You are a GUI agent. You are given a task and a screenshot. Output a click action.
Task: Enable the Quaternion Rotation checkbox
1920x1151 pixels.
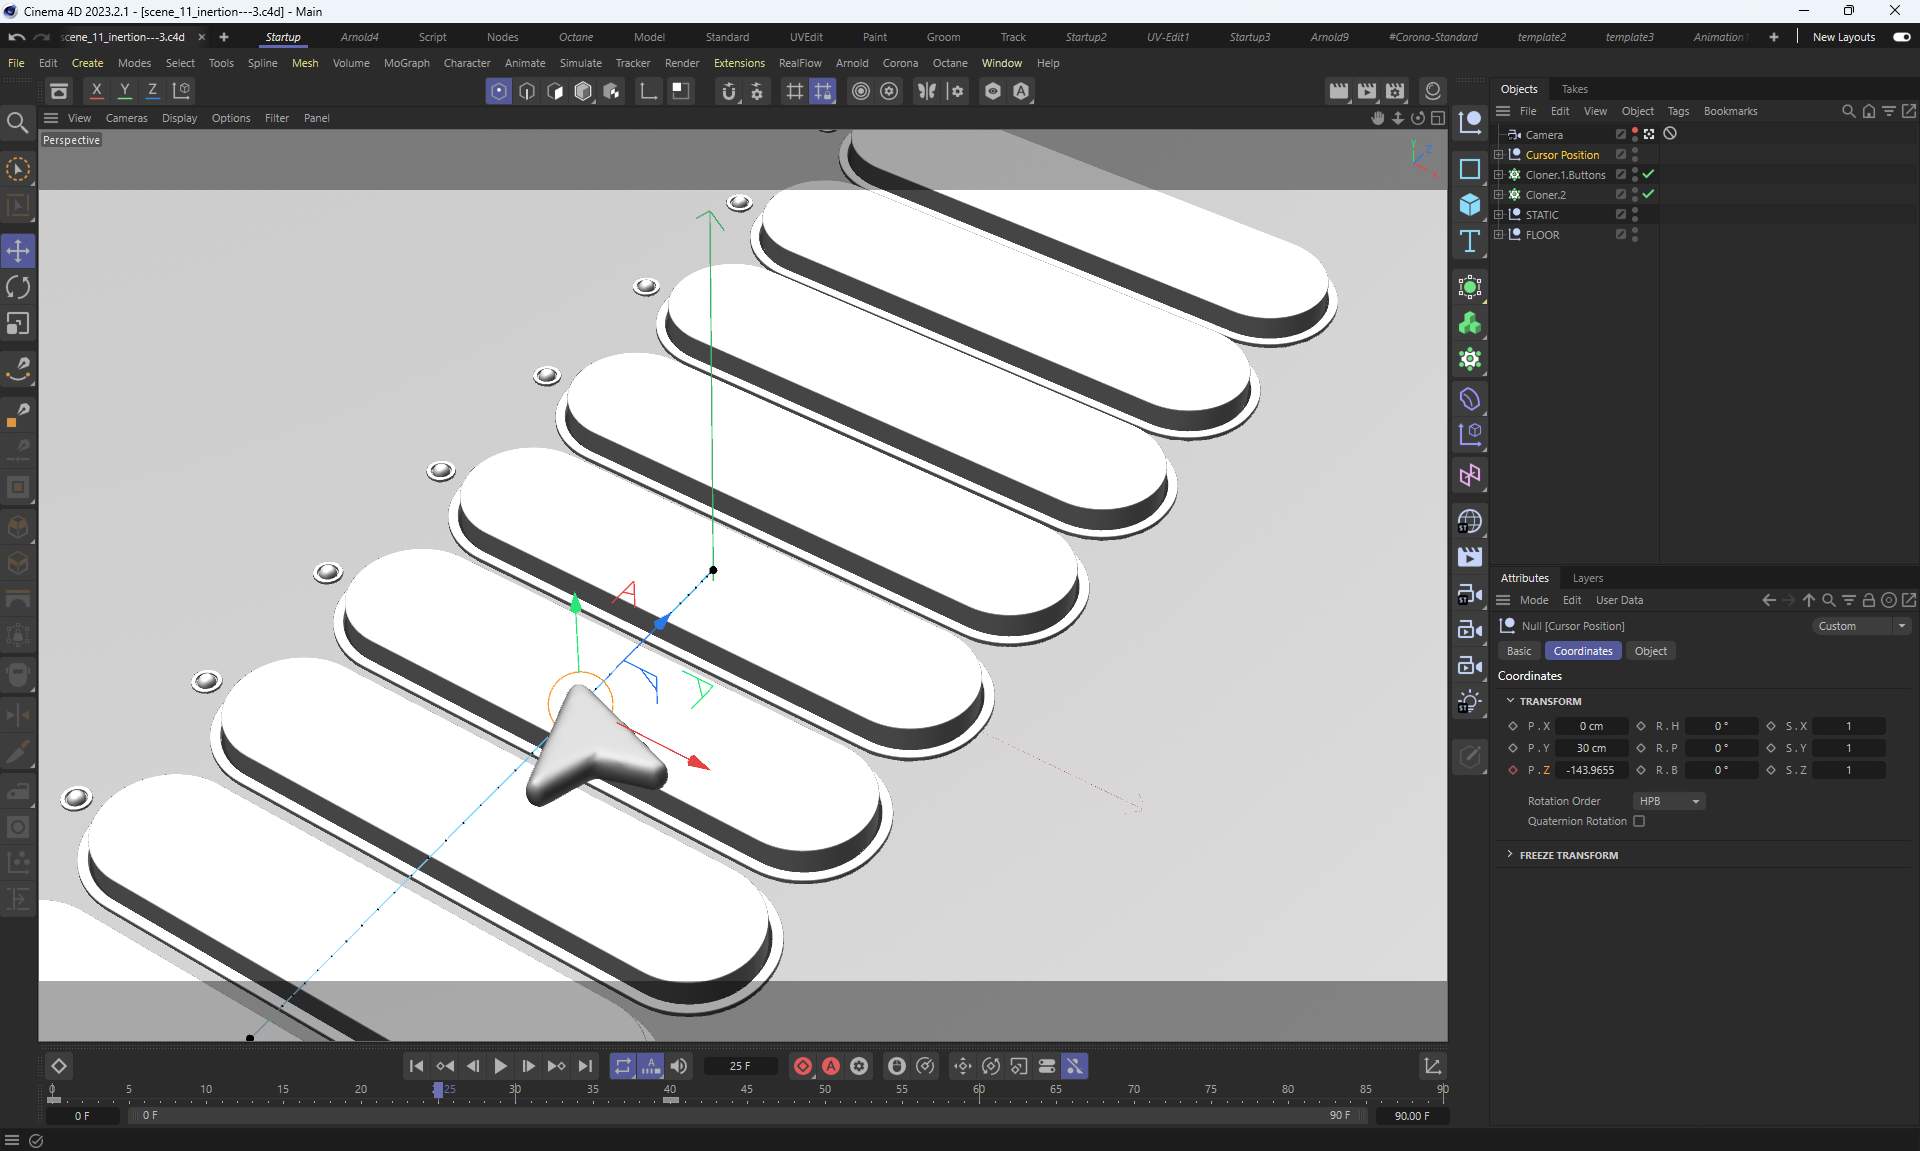coord(1639,821)
